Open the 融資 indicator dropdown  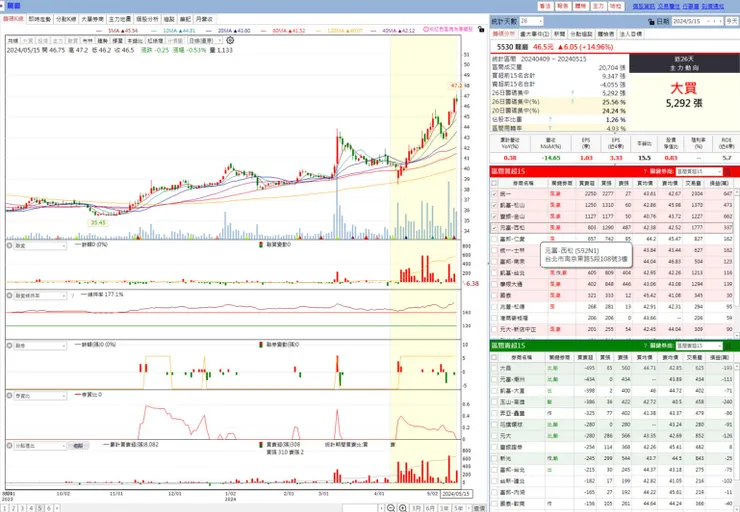(x=40, y=246)
